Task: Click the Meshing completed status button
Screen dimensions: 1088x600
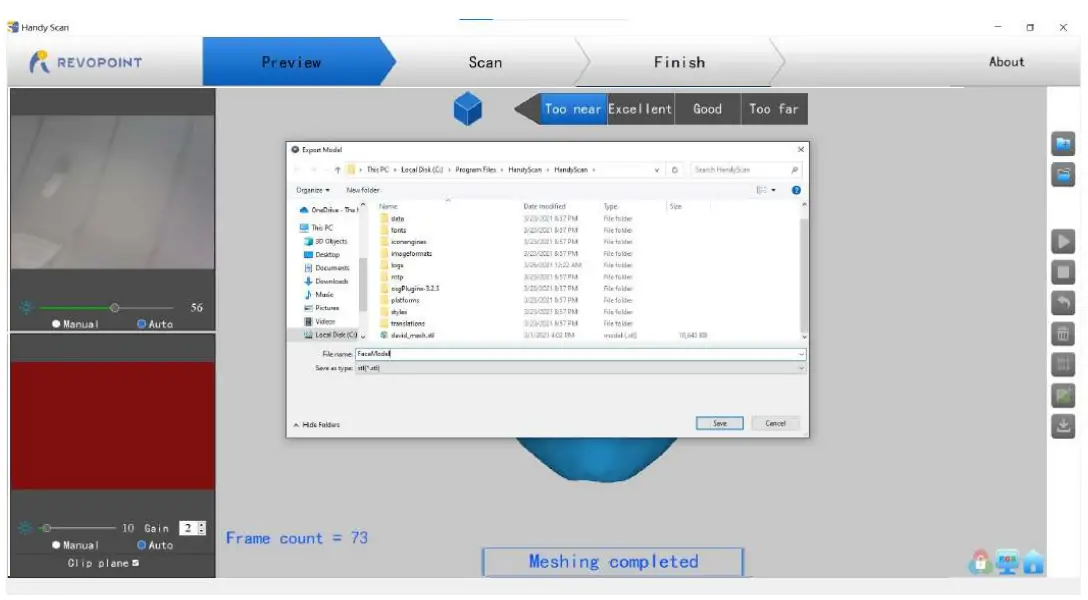Action: (x=613, y=561)
